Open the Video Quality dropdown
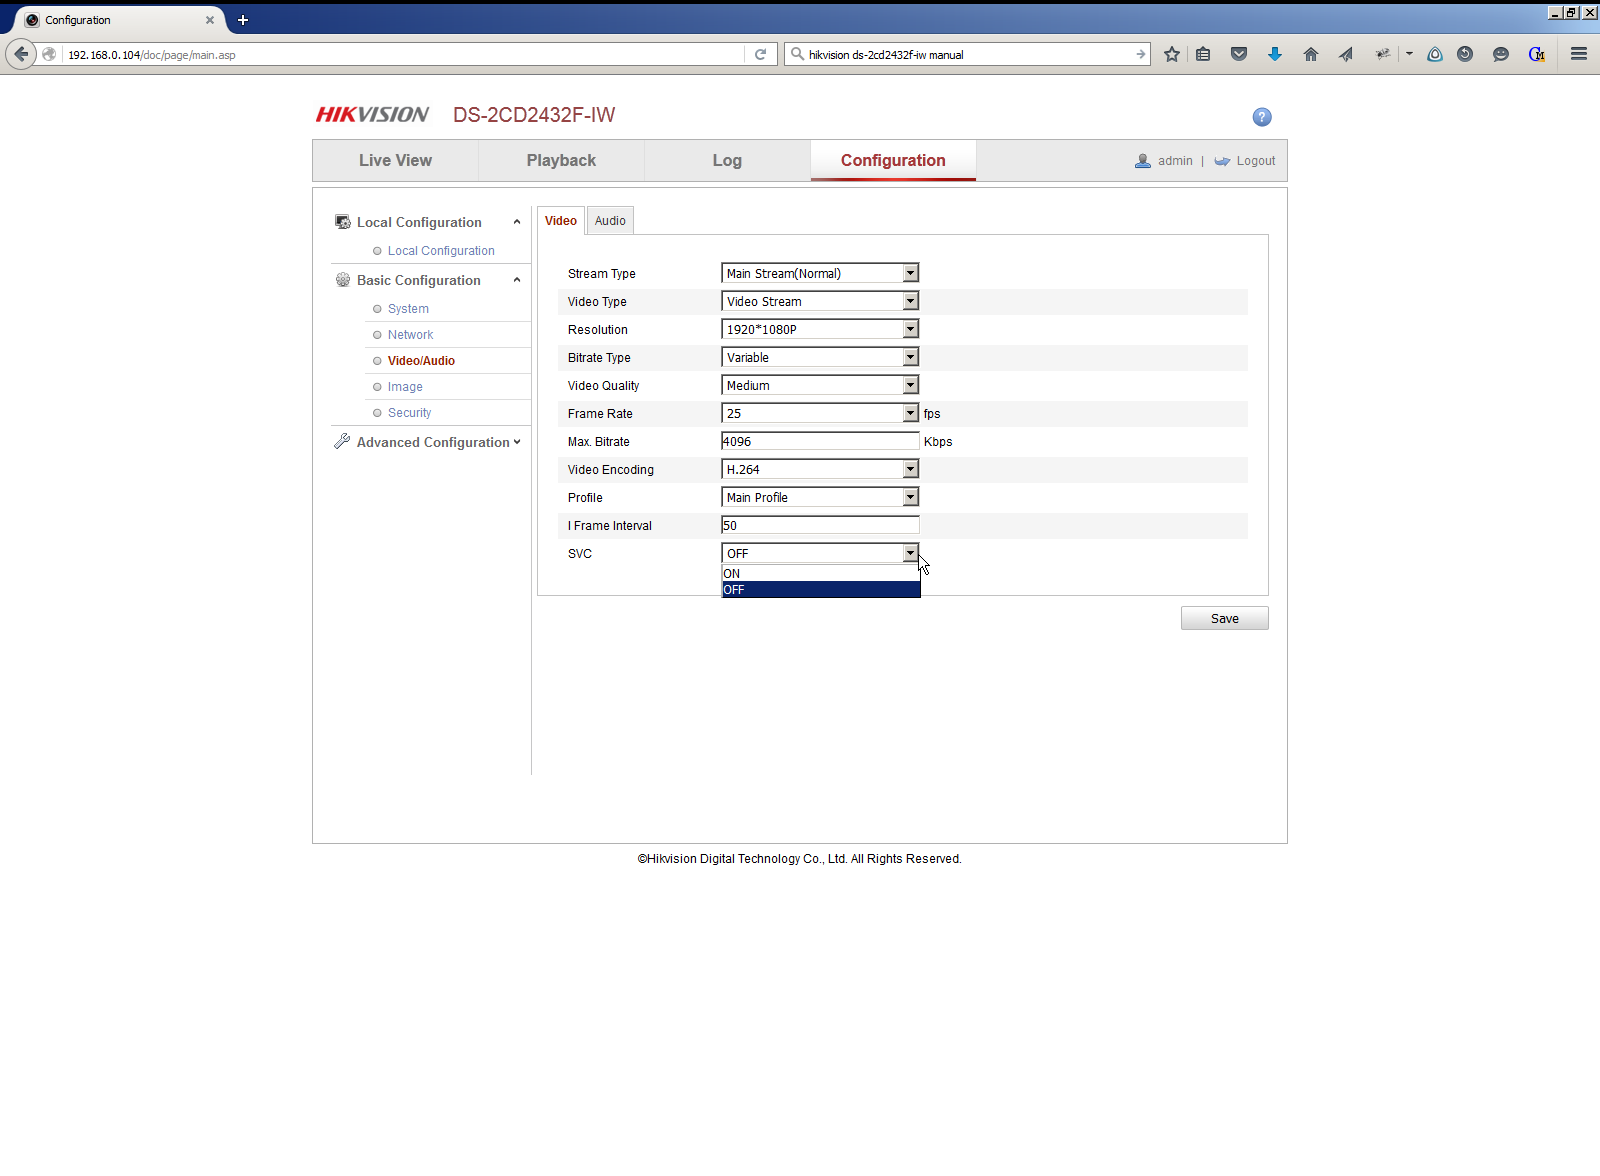The width and height of the screenshot is (1600, 1176). (820, 385)
